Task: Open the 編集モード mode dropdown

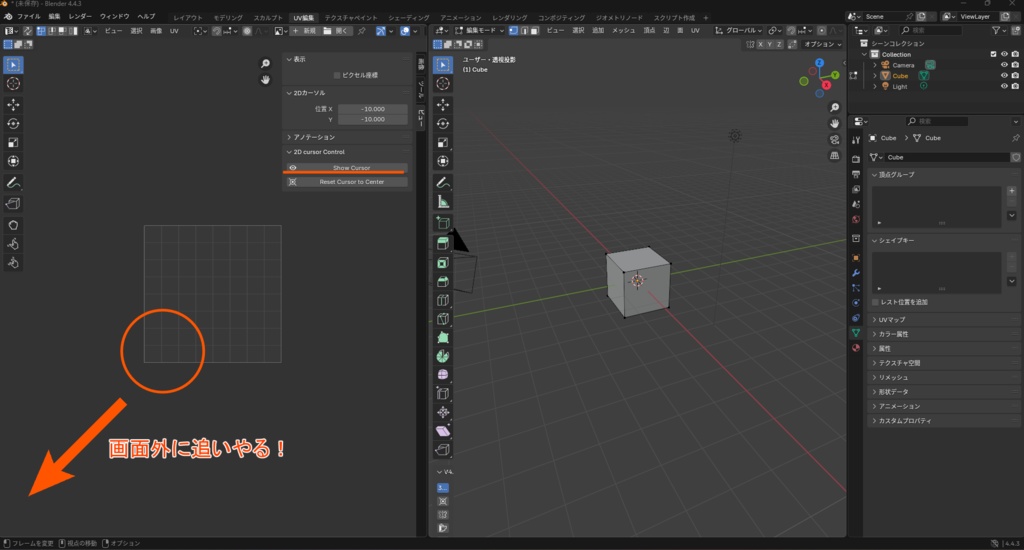Action: tap(479, 31)
